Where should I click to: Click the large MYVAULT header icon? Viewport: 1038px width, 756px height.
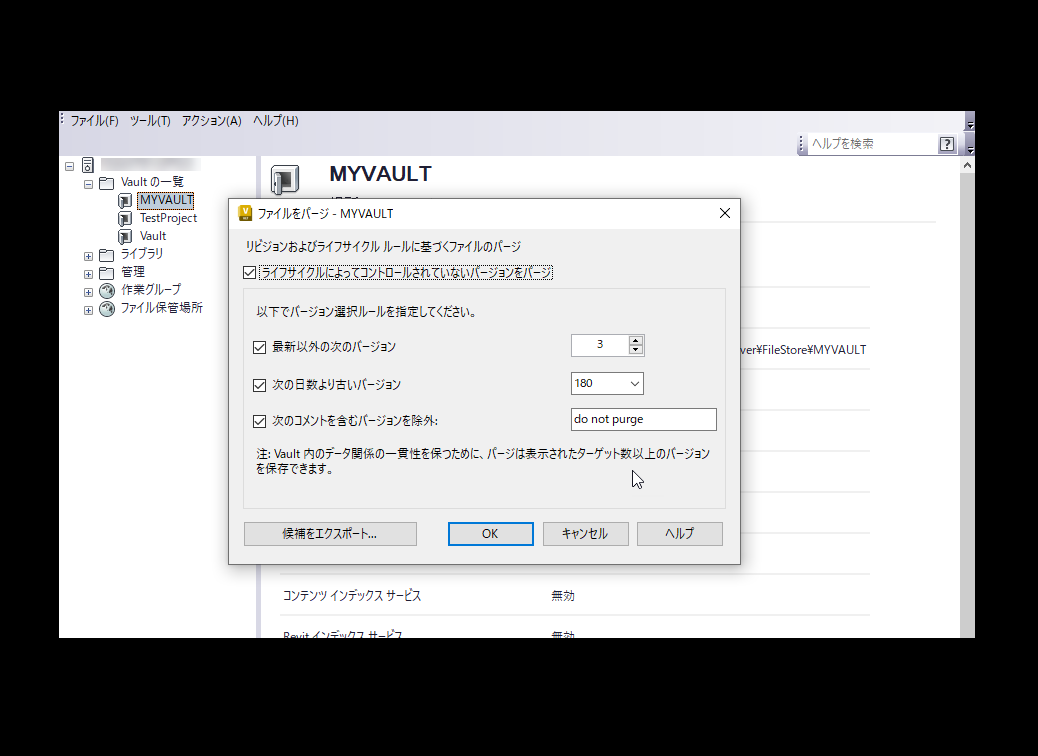pyautogui.click(x=285, y=179)
